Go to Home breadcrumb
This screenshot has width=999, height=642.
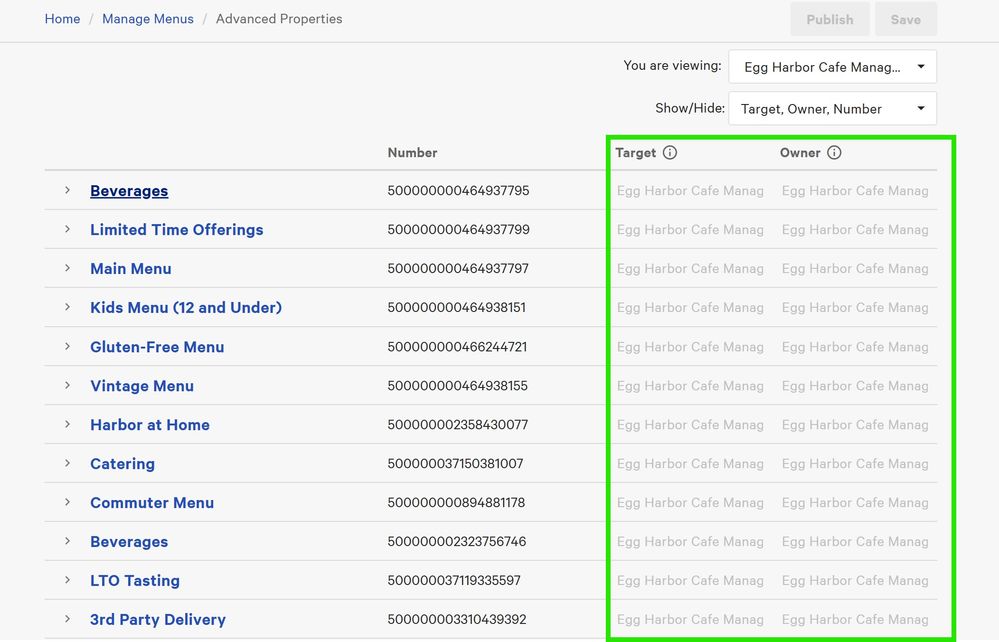62,19
